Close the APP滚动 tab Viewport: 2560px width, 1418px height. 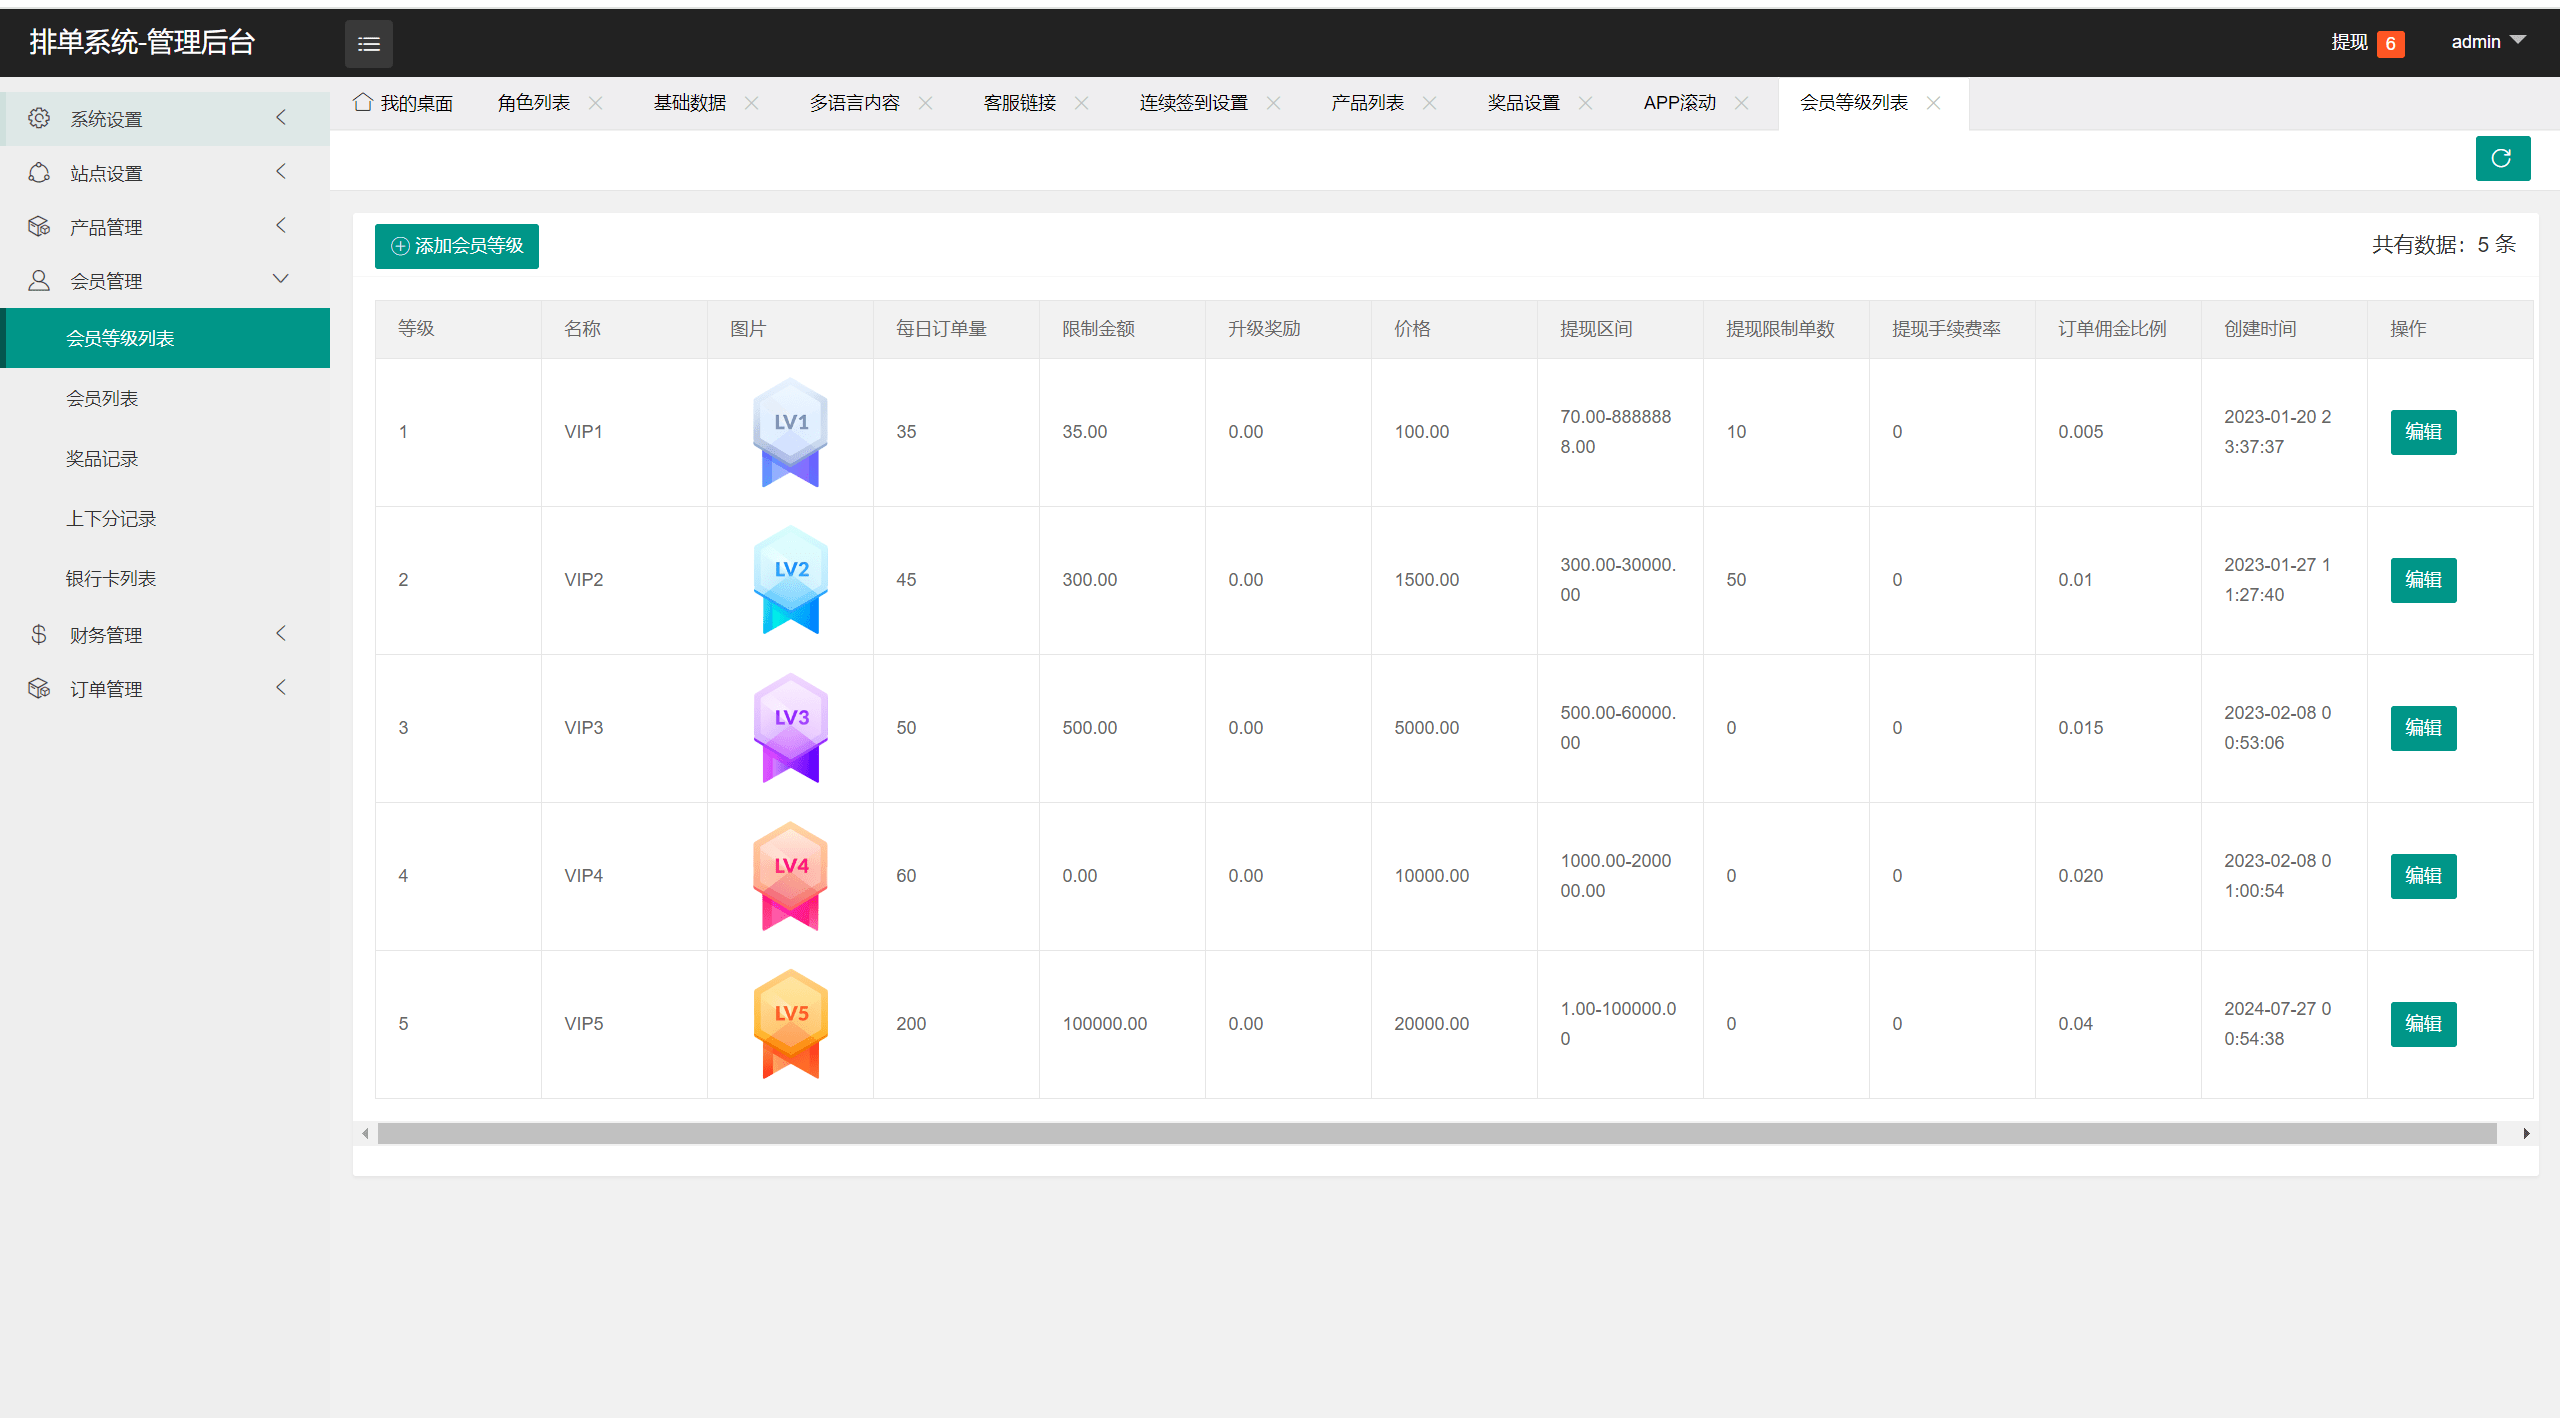pyautogui.click(x=1742, y=103)
